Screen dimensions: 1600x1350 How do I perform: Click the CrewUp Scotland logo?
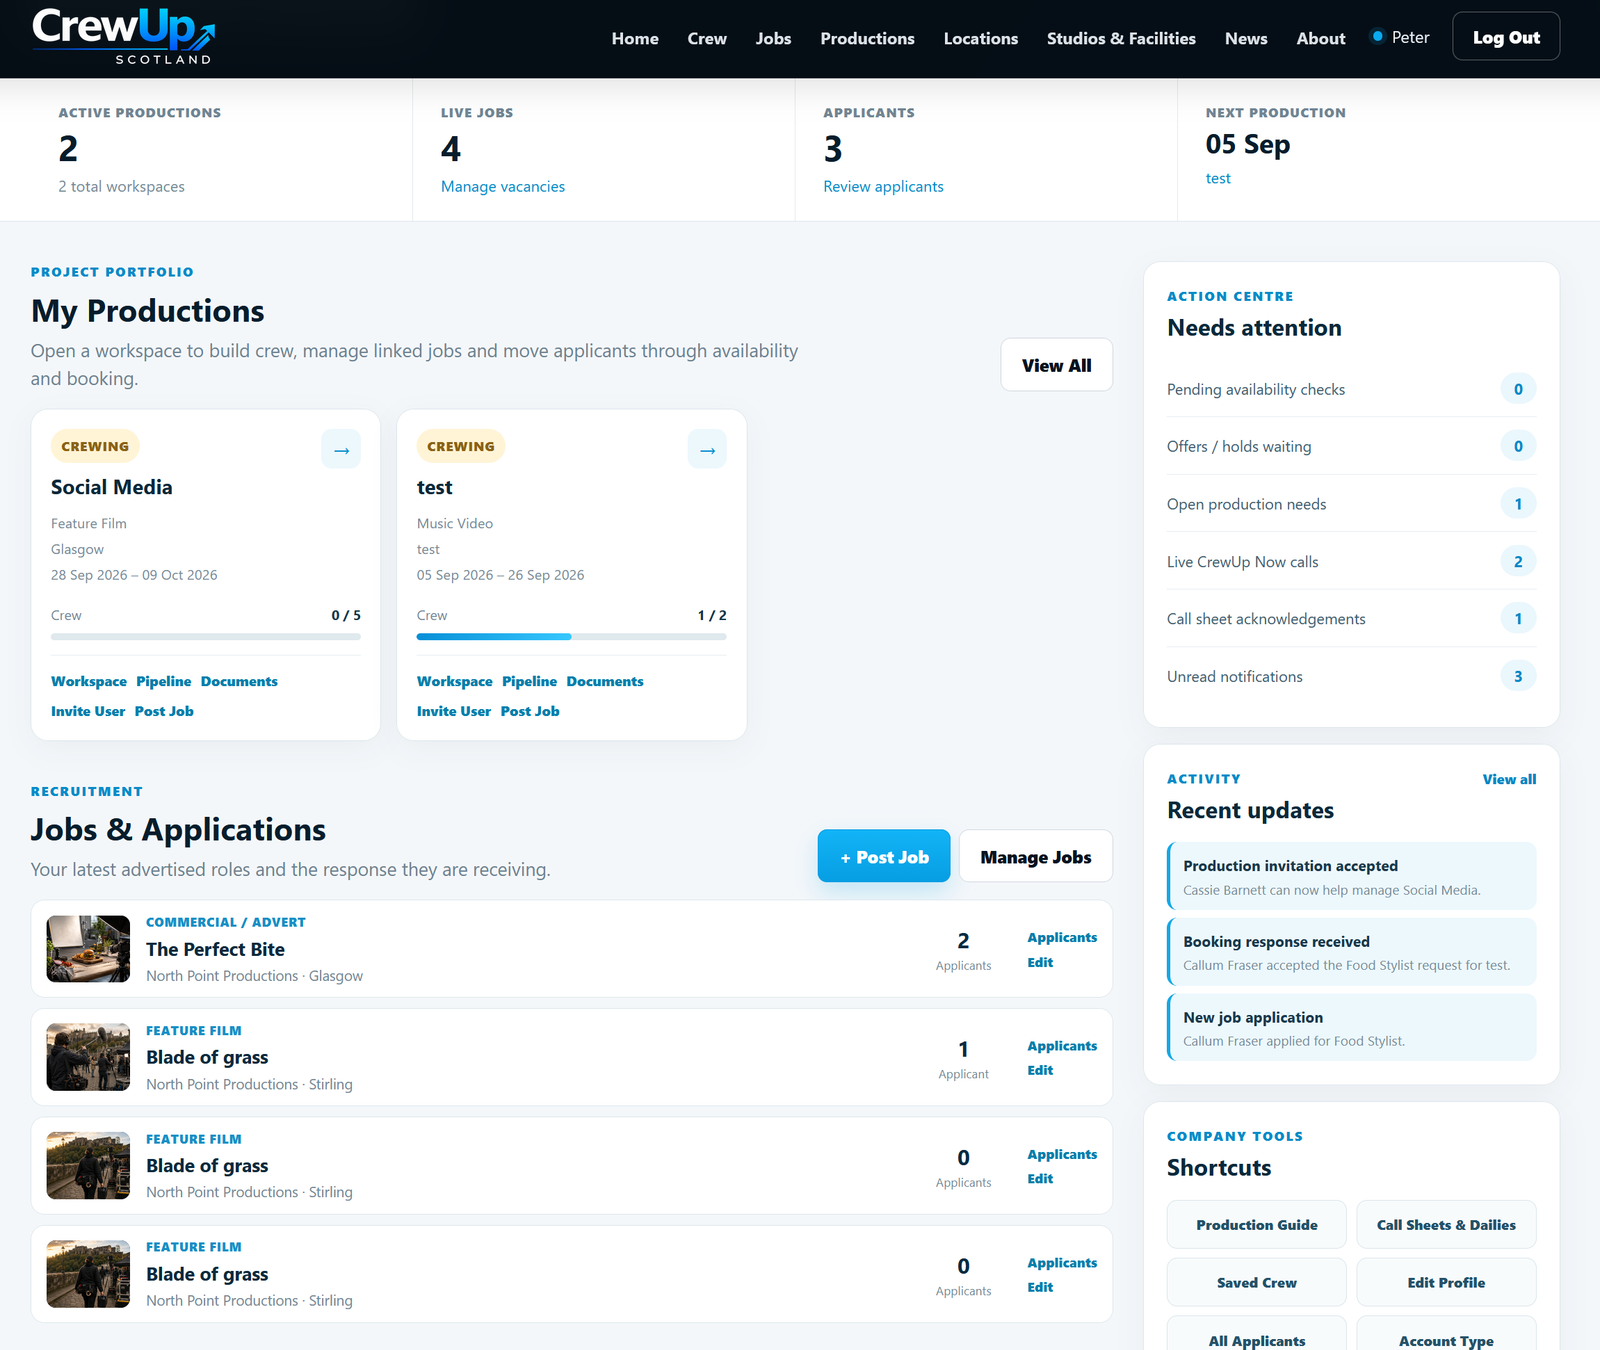tap(123, 37)
